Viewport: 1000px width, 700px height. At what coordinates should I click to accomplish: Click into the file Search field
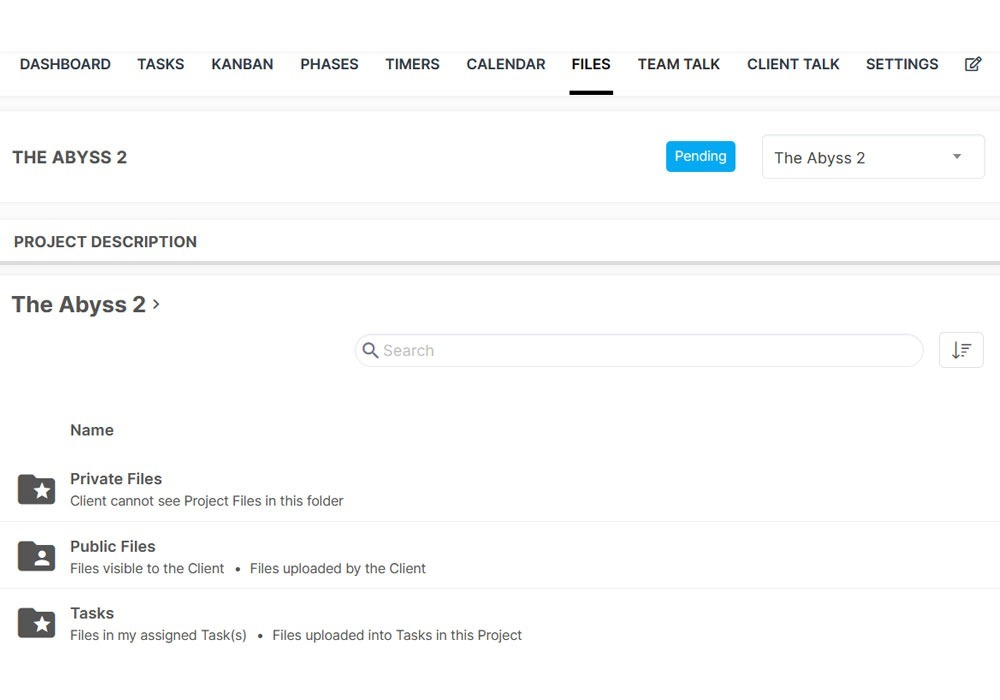coord(640,350)
